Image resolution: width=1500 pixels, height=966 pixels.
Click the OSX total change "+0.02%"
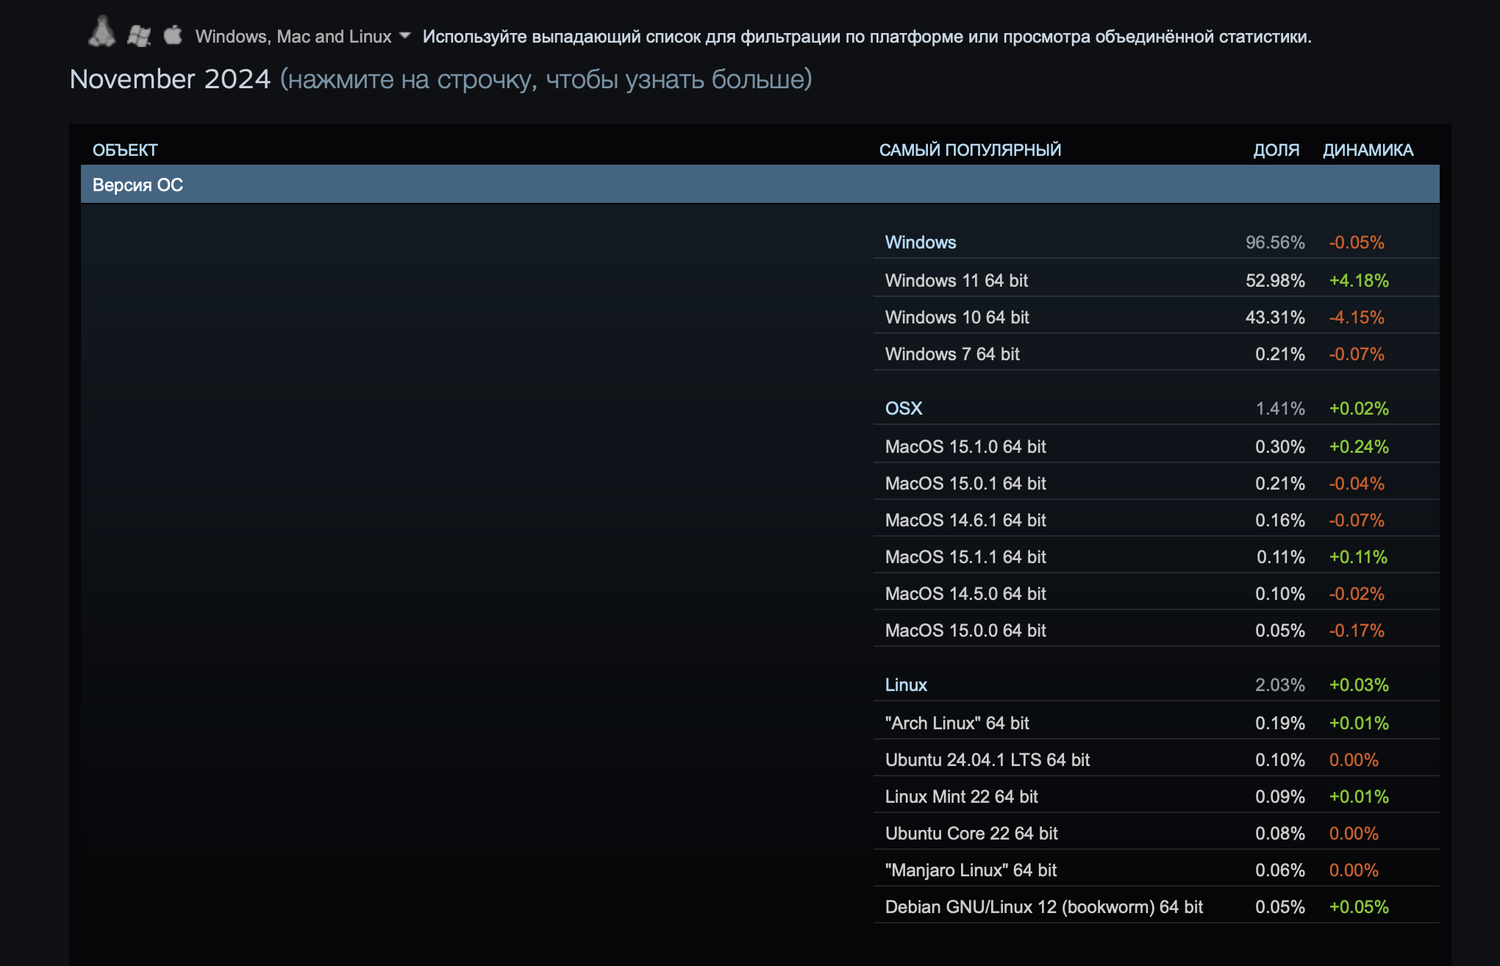tap(1359, 409)
